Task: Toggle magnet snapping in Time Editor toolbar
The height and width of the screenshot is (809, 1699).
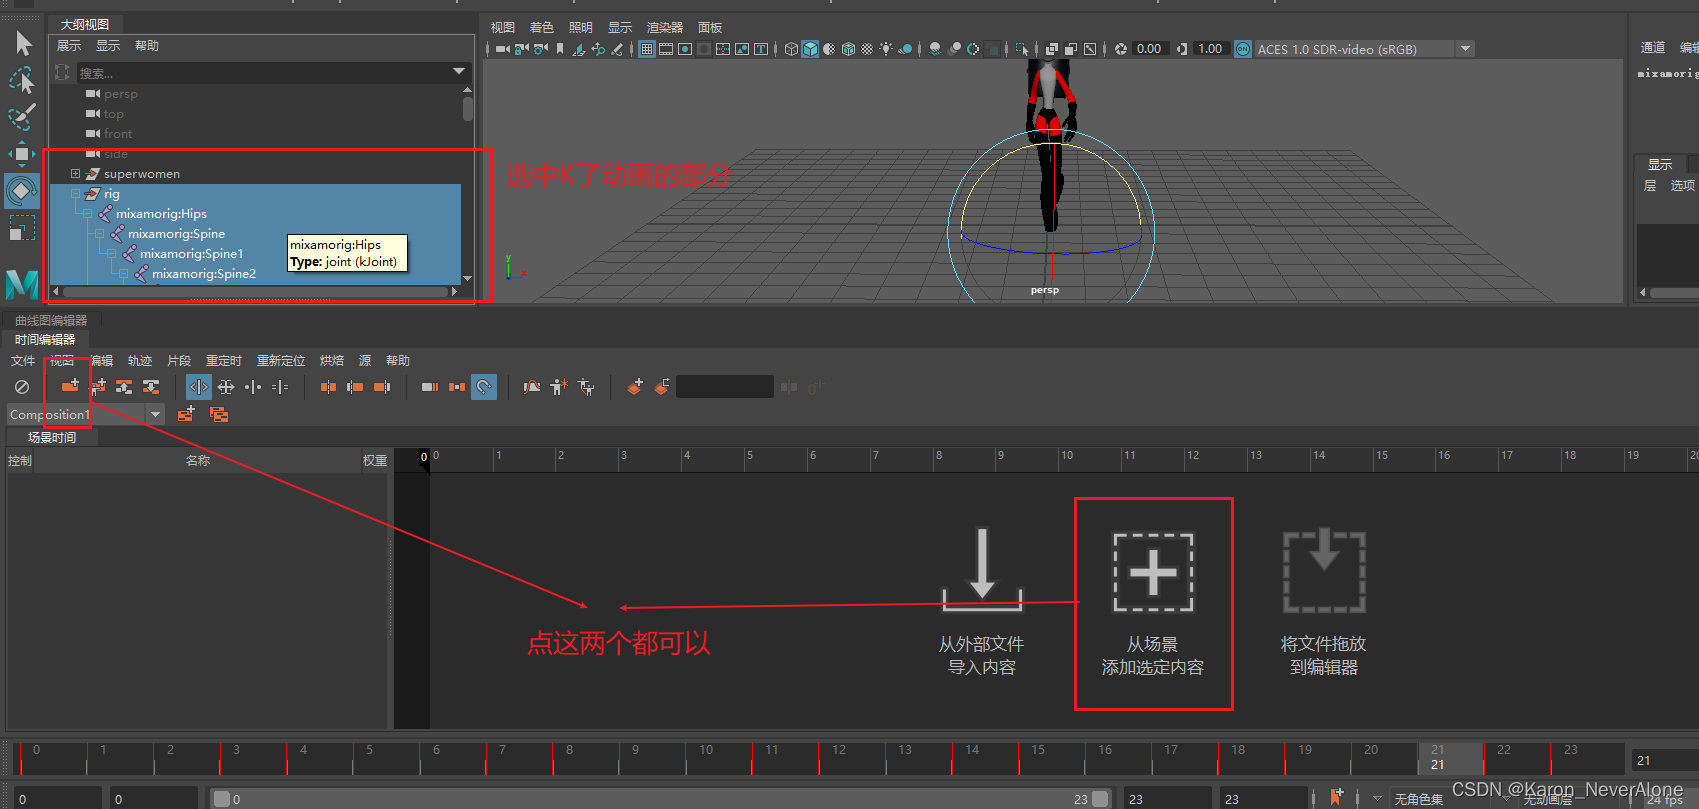Action: (x=484, y=387)
